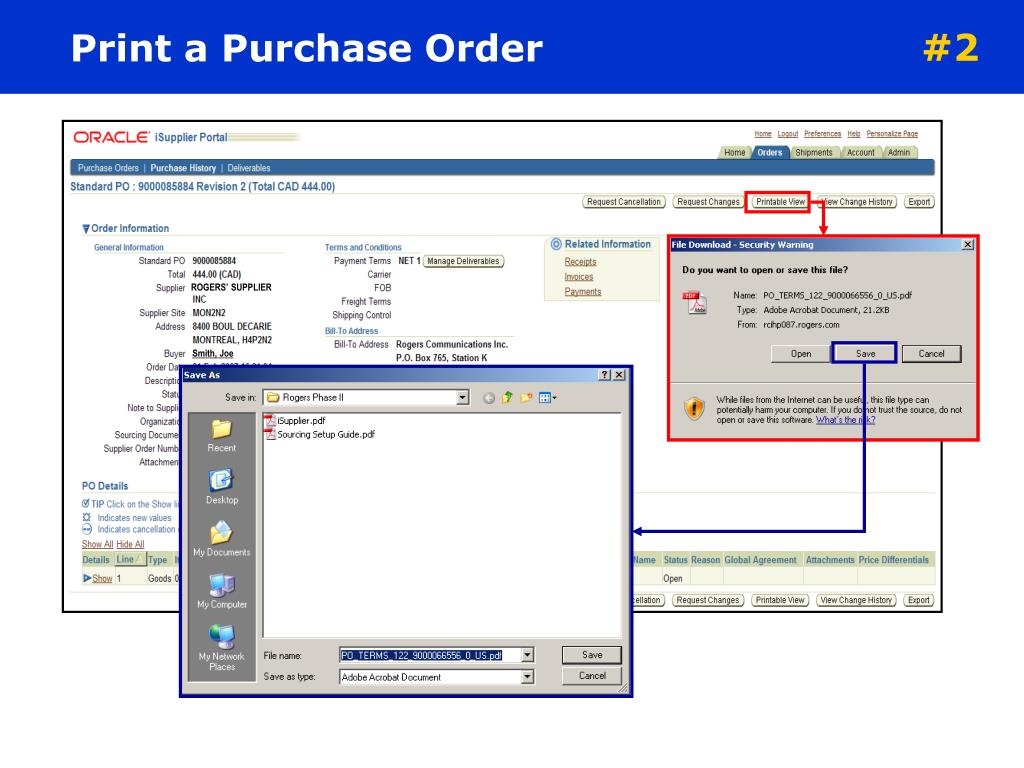Click the Request Cancellation button
The height and width of the screenshot is (768, 1024).
coord(624,202)
